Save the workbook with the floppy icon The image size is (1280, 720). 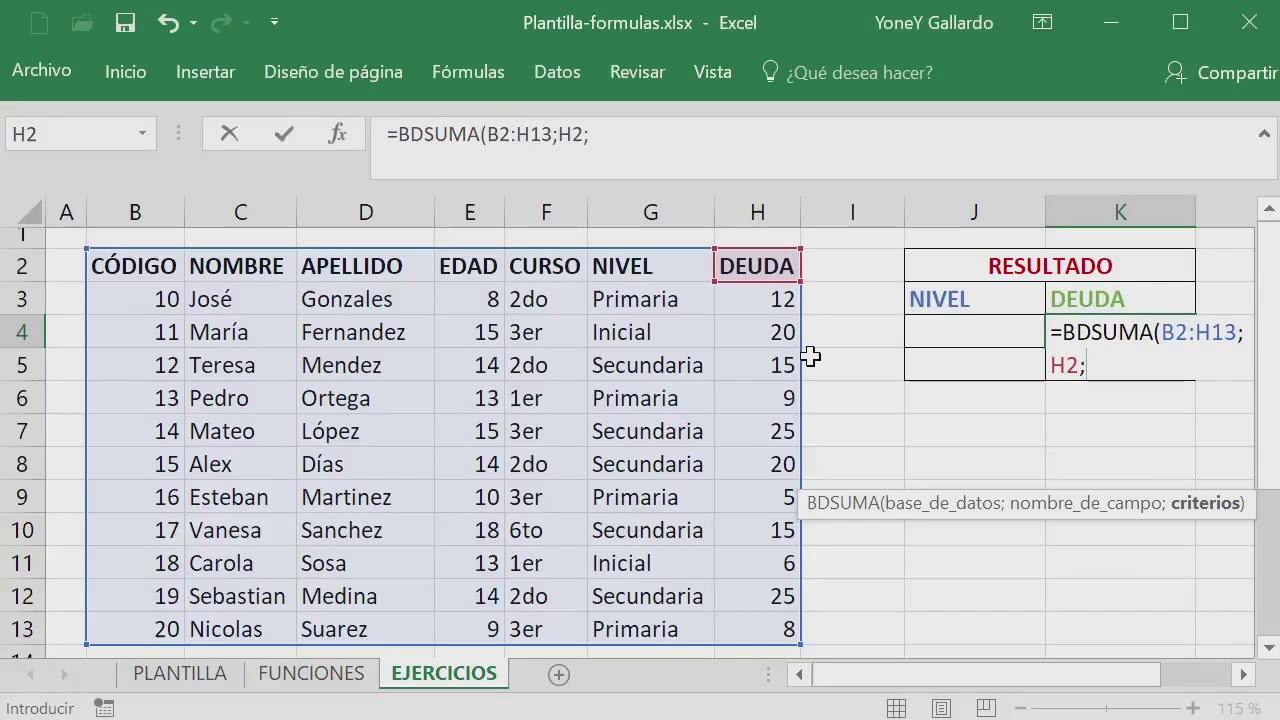click(x=125, y=22)
